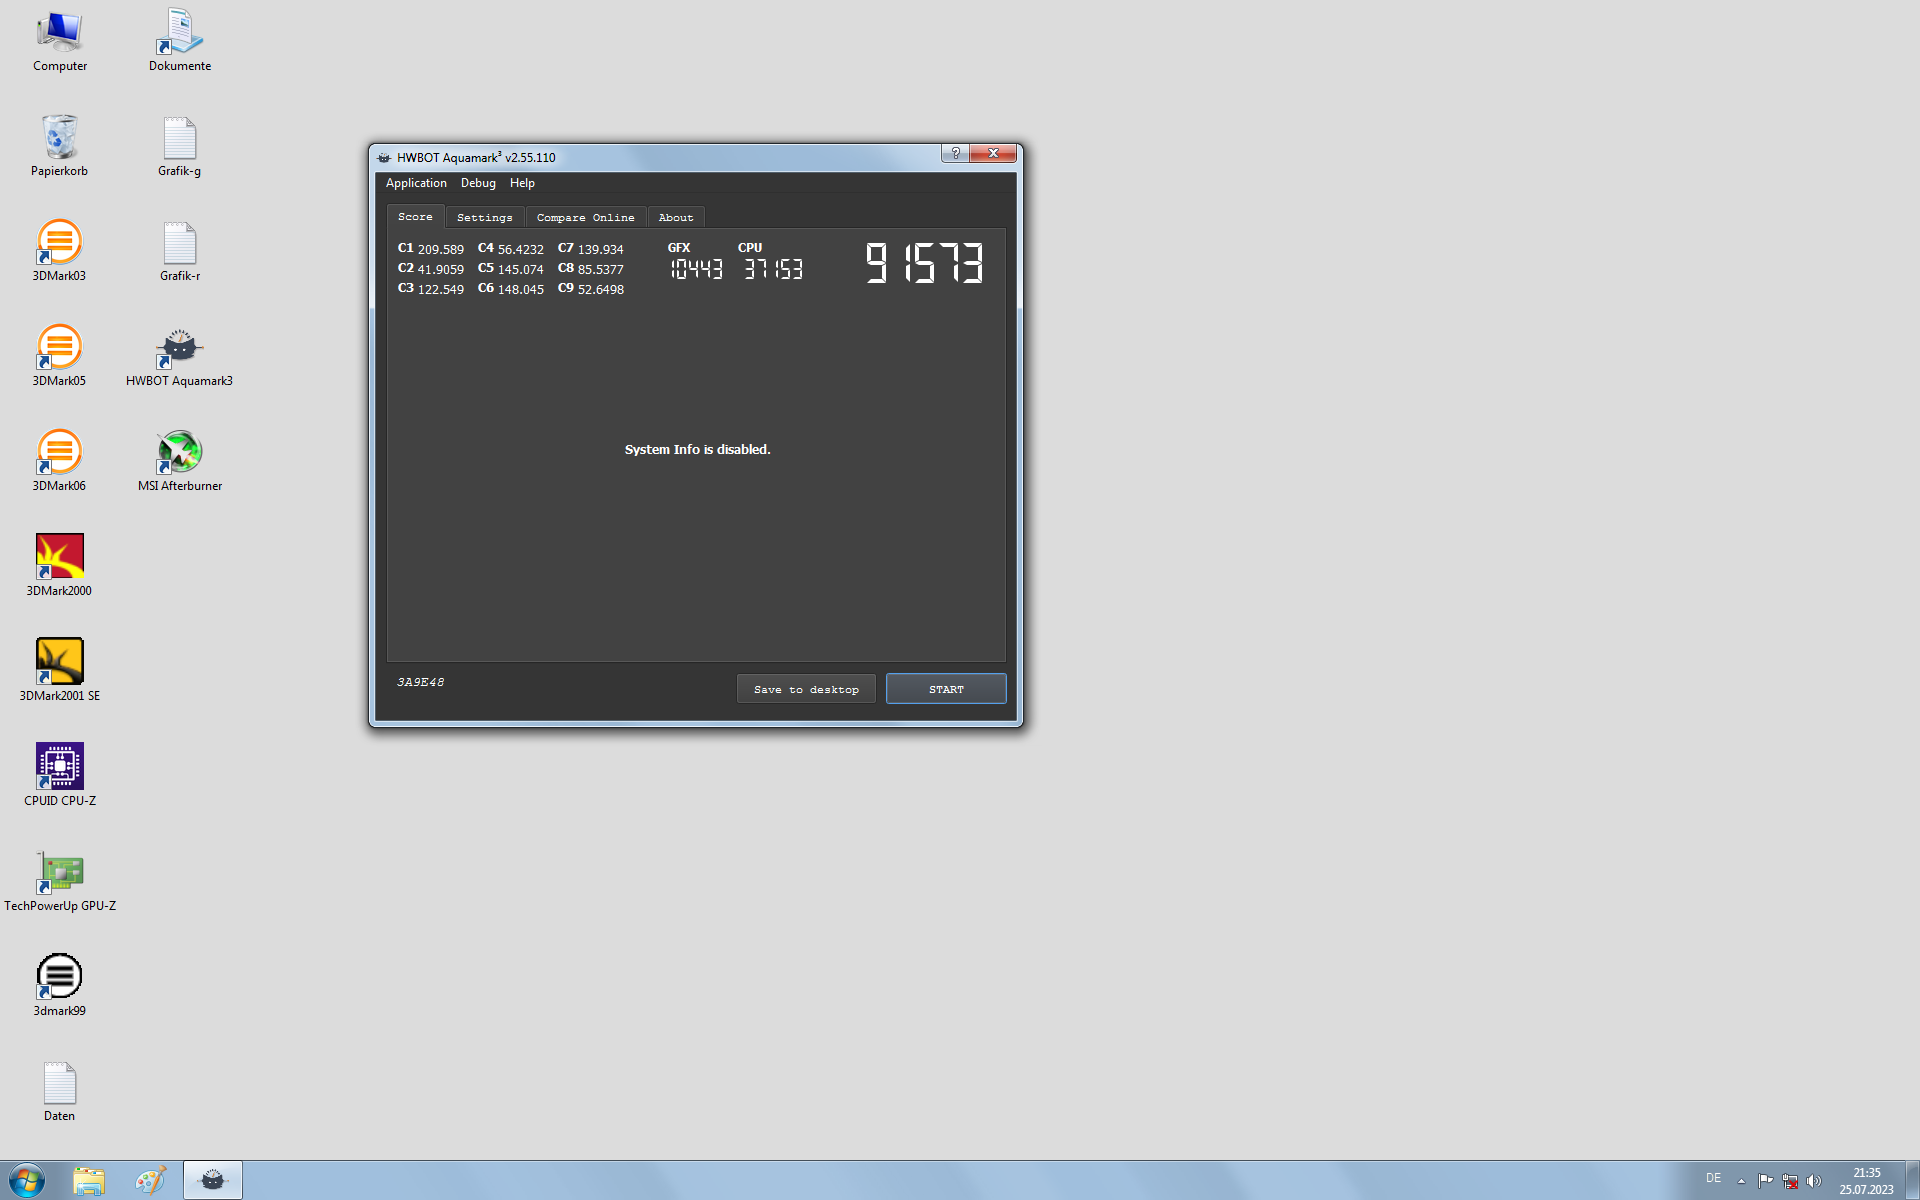Click the volume speaker tray icon
This screenshot has height=1200, width=1920.
[1814, 1181]
